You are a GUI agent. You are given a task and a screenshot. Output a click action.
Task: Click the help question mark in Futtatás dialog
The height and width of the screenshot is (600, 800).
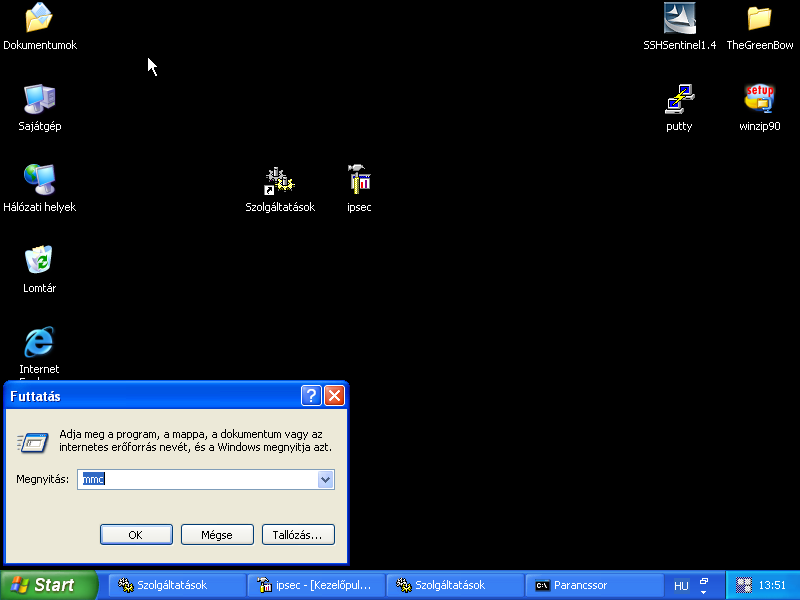(x=311, y=395)
